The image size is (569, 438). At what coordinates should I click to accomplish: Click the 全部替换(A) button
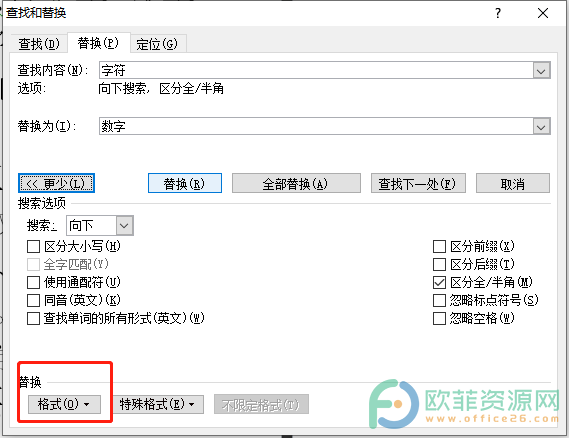[x=296, y=183]
